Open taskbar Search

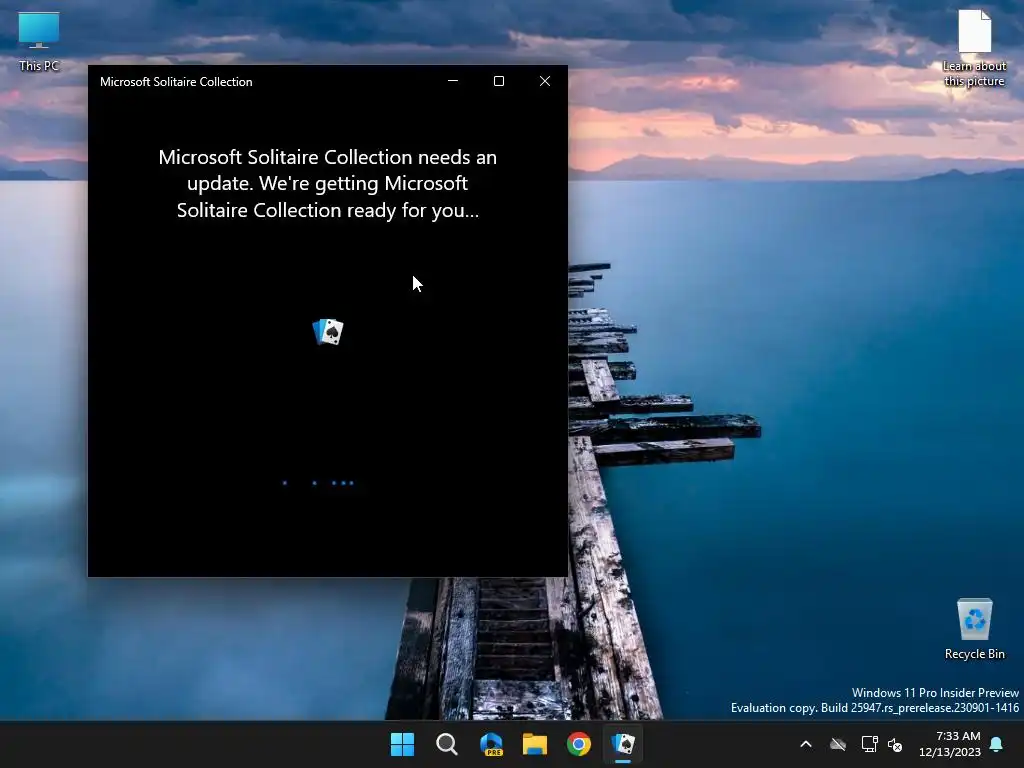(447, 744)
